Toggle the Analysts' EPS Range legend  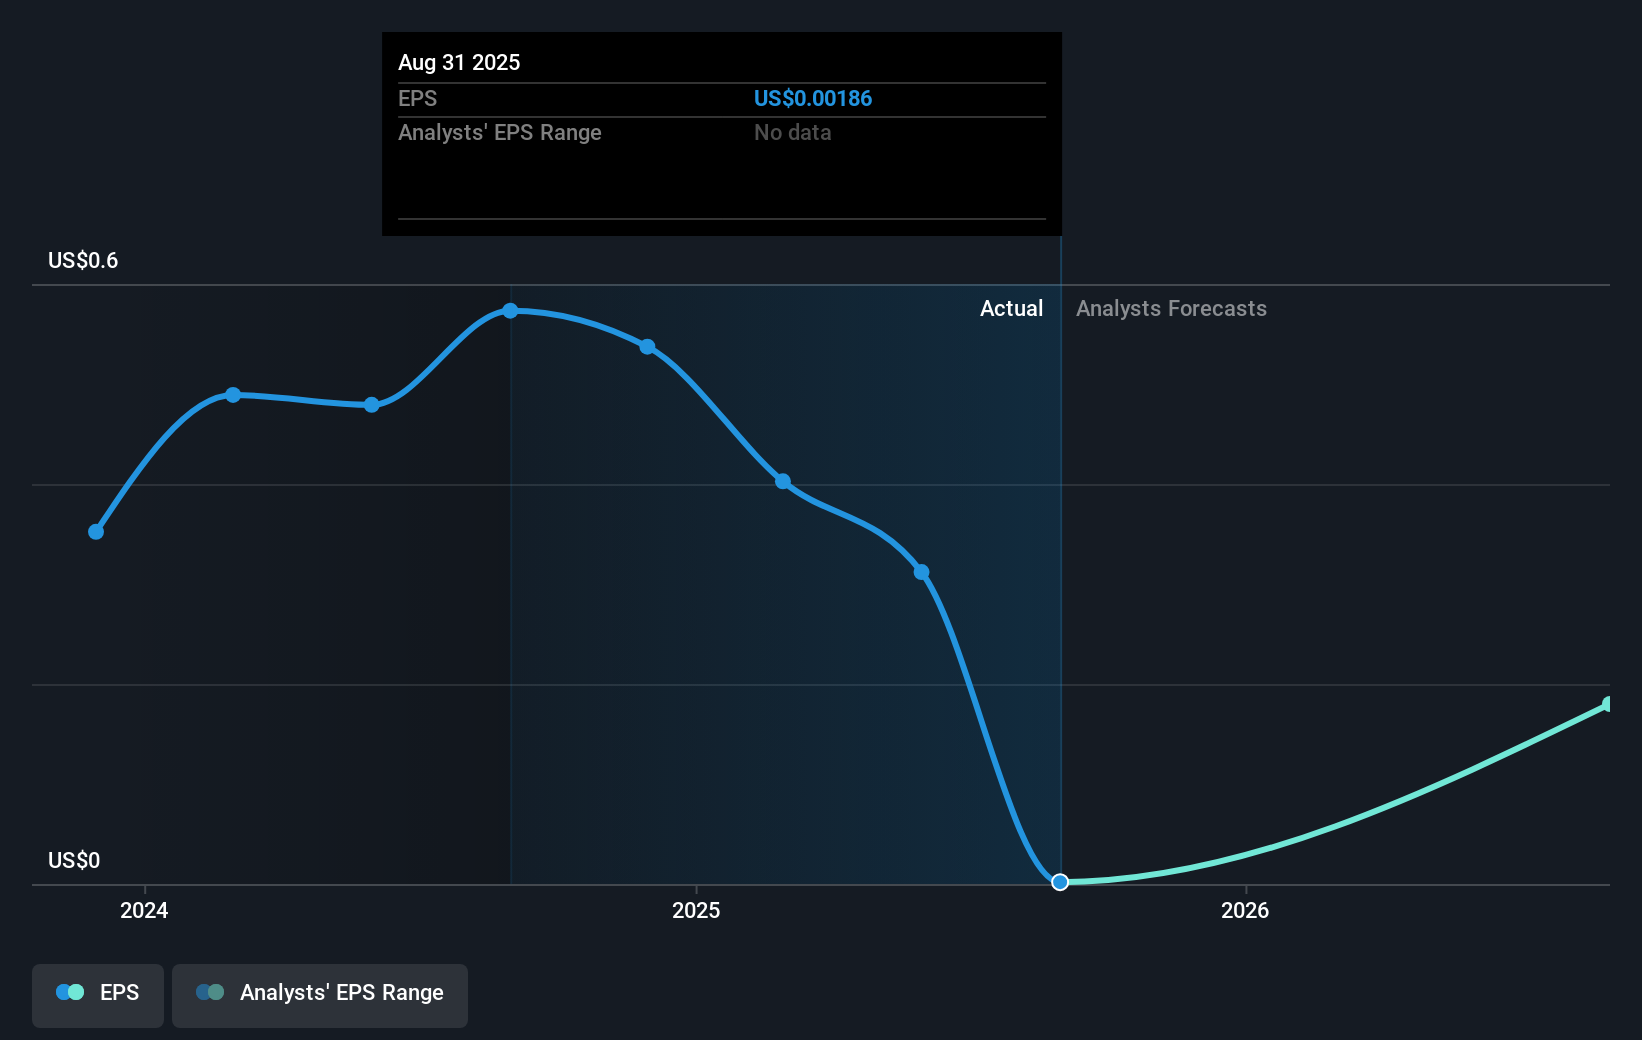(x=320, y=995)
